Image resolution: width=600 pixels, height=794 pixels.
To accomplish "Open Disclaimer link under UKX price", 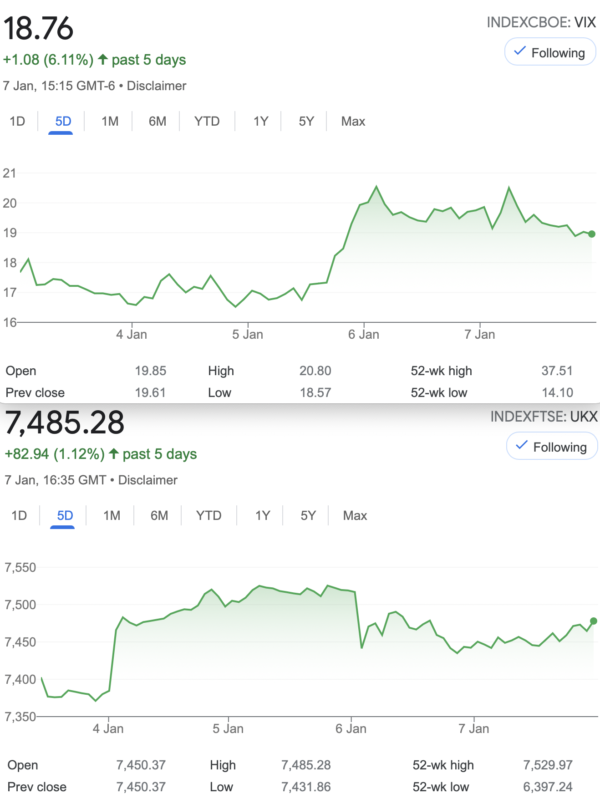I will coord(148,480).
